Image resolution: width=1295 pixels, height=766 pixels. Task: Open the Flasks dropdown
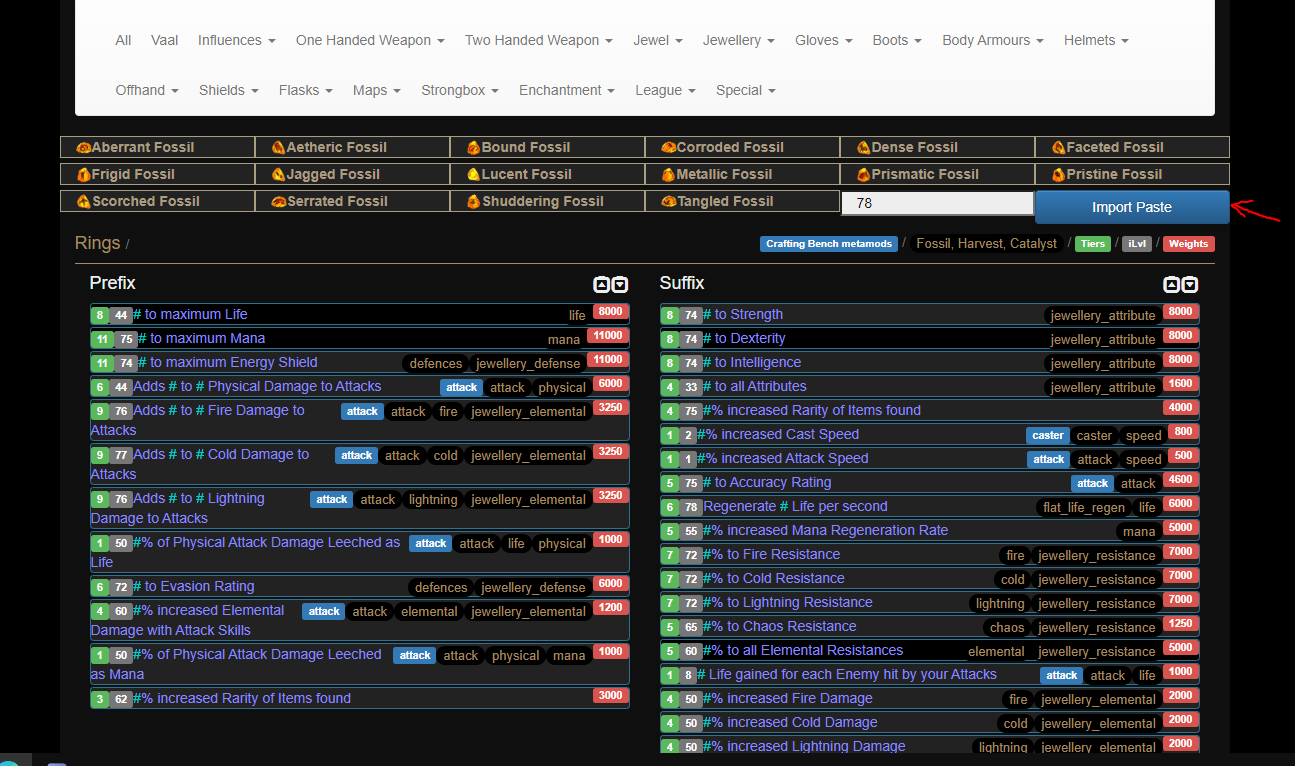point(306,90)
